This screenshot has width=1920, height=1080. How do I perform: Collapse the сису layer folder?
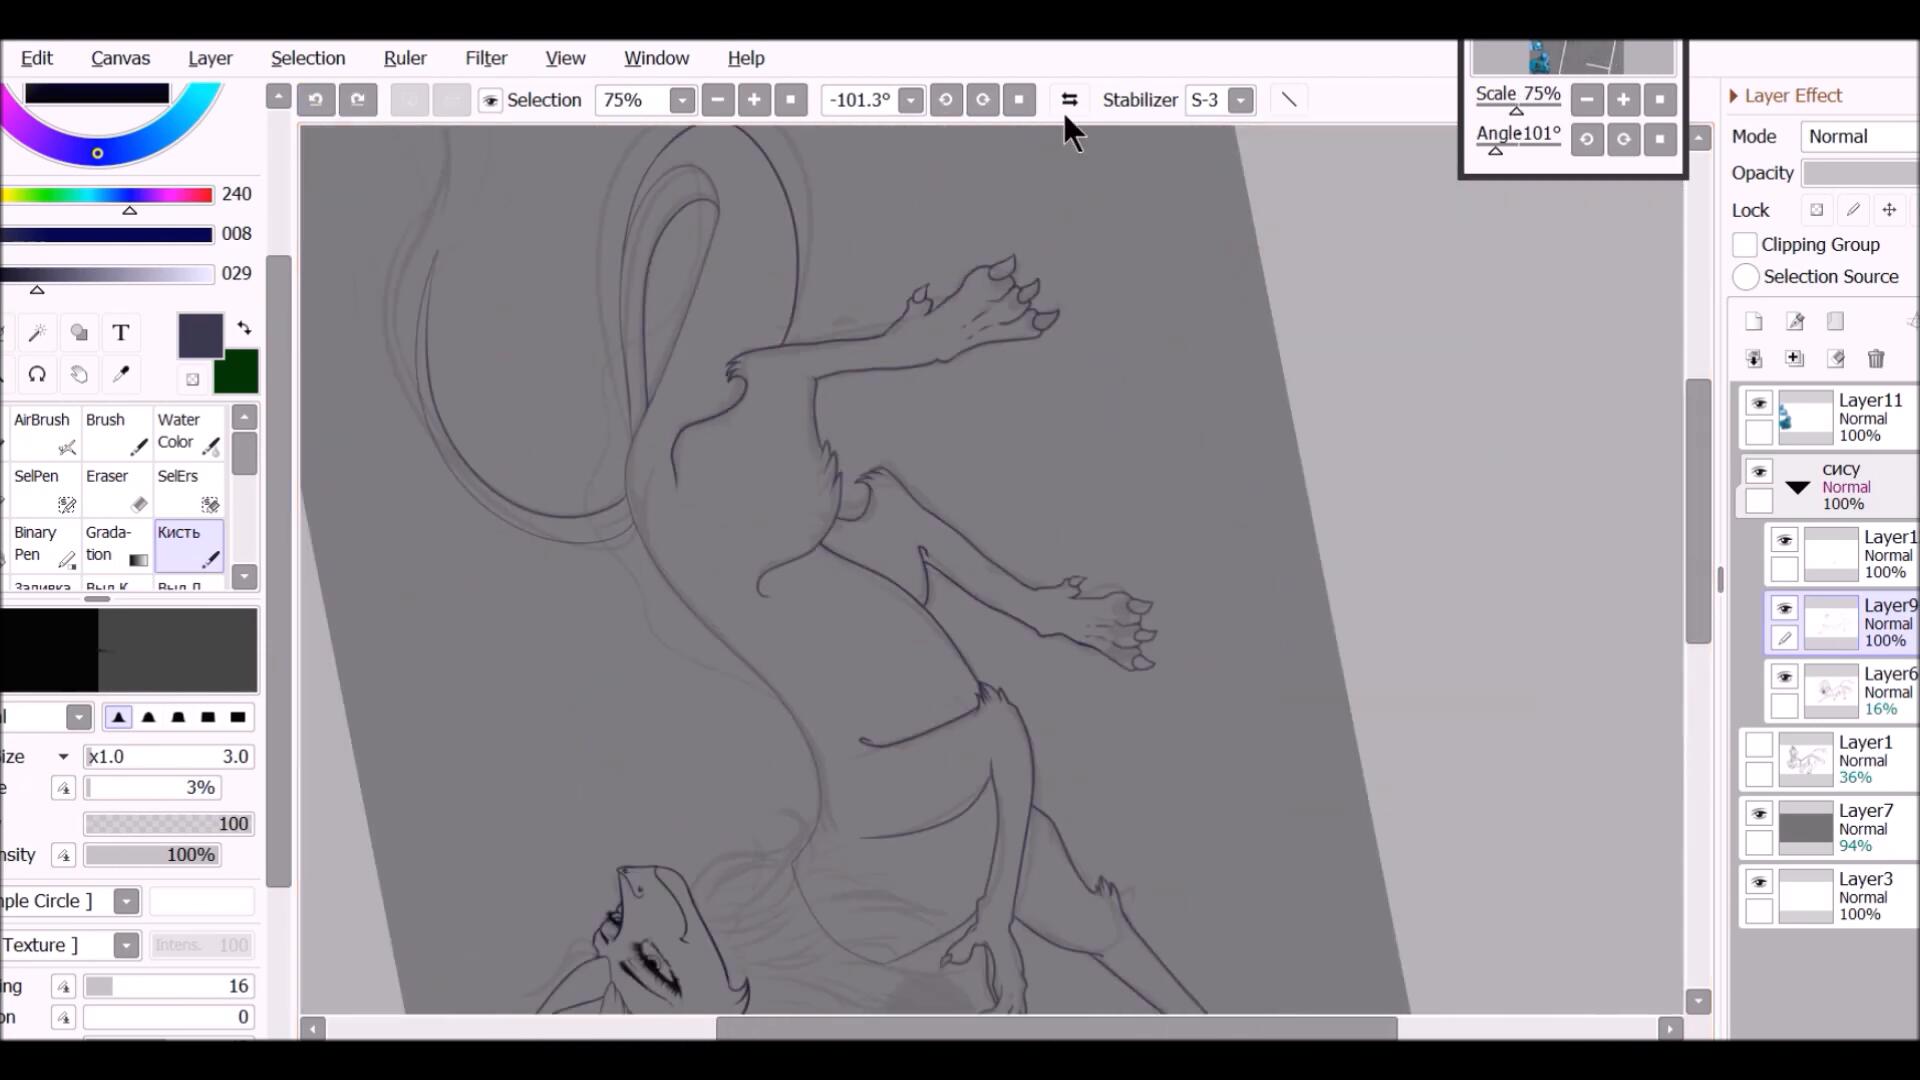[1797, 488]
